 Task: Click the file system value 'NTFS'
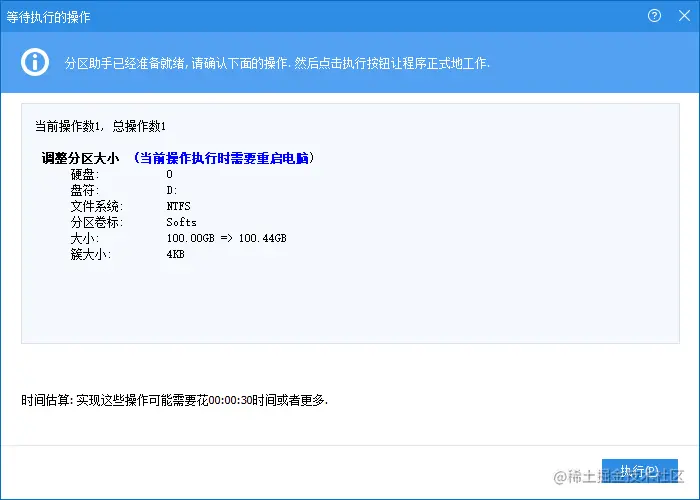179,206
